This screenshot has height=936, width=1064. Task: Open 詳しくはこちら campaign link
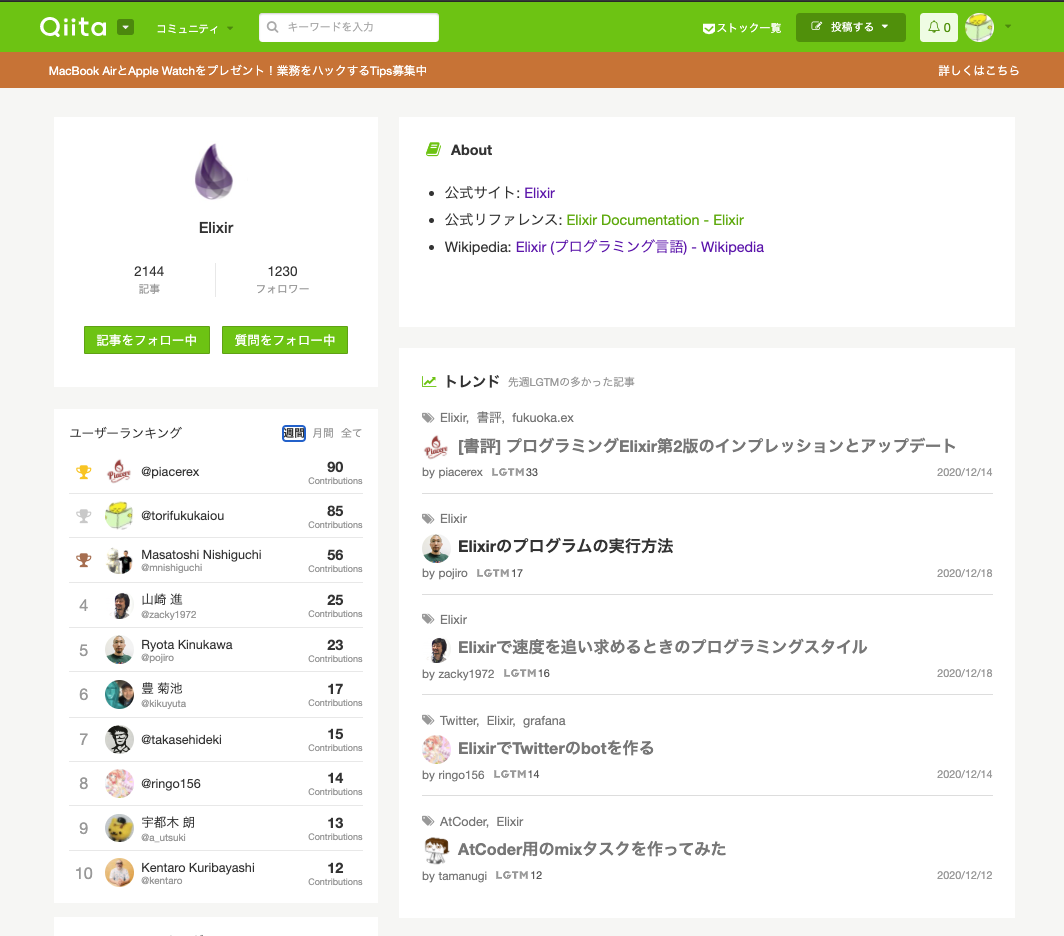(979, 70)
